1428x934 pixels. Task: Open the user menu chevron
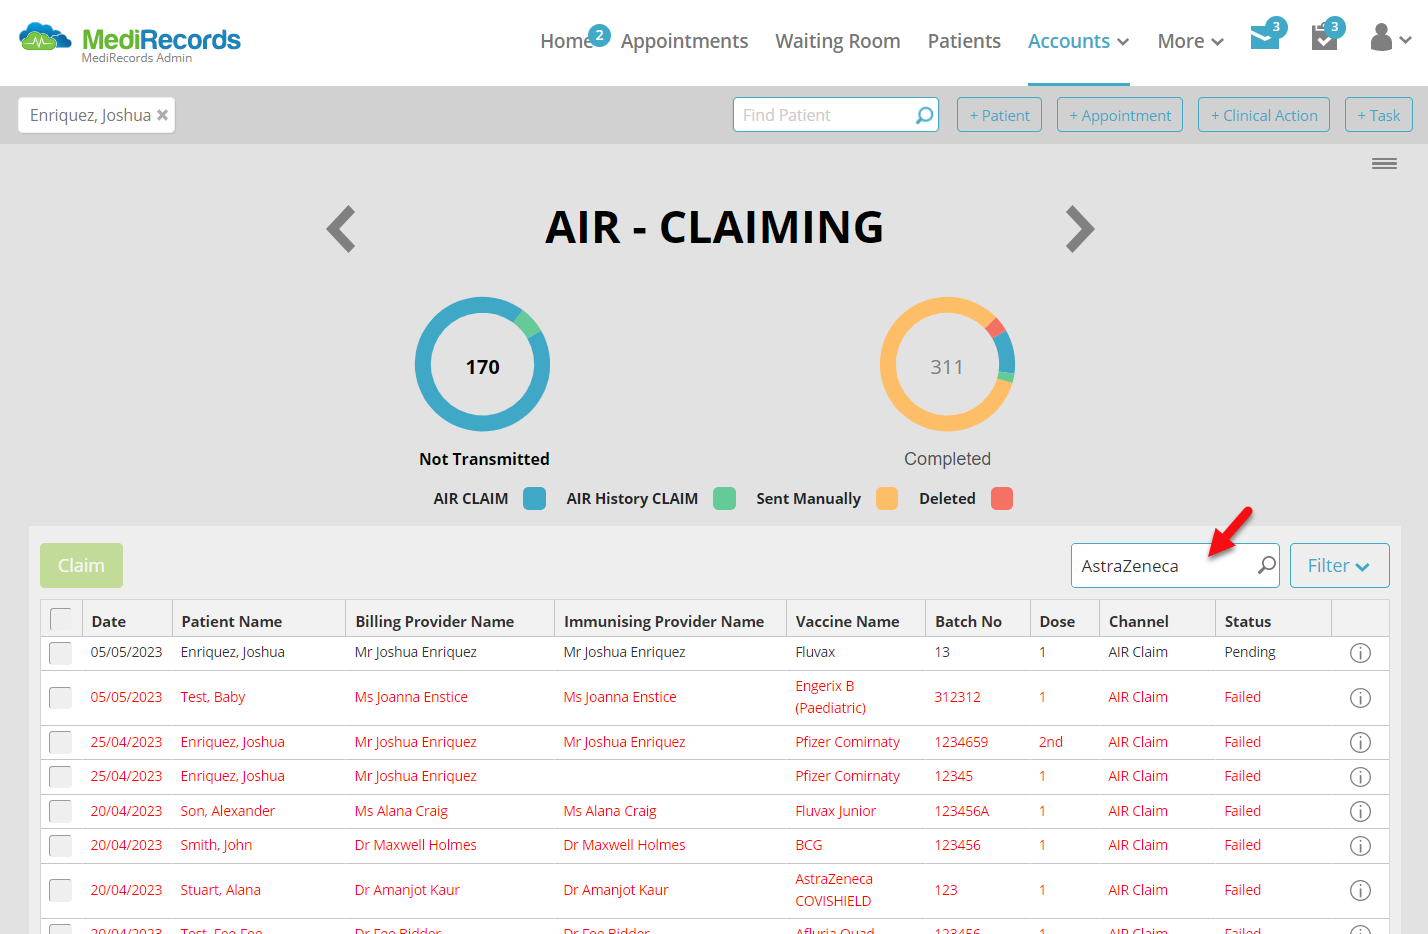tap(1405, 40)
